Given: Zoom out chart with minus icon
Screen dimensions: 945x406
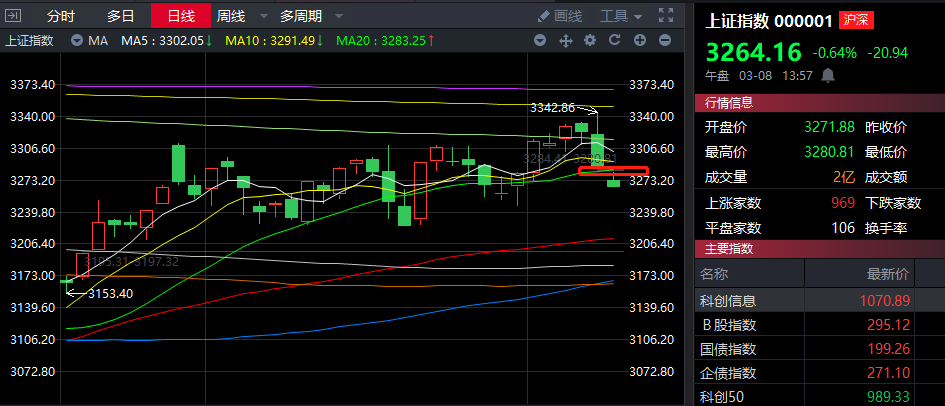Looking at the screenshot, I should tap(664, 40).
